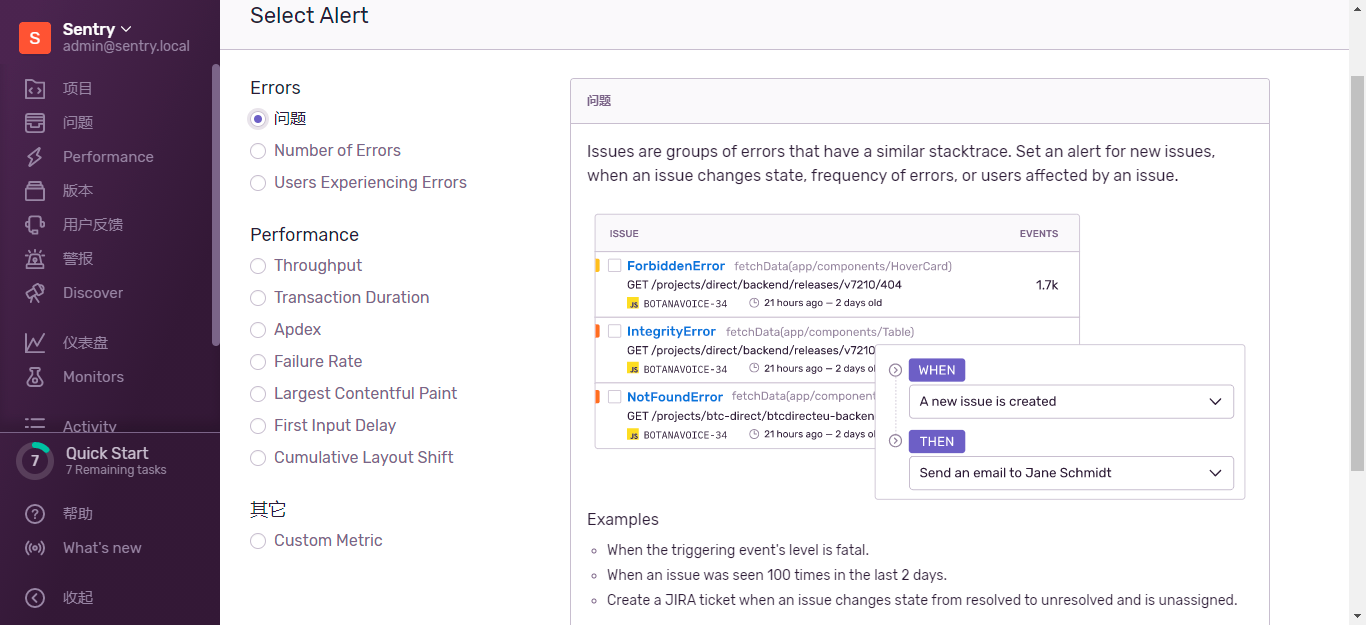Open the 'A new issue is created' dropdown
The width and height of the screenshot is (1366, 625).
pyautogui.click(x=1071, y=402)
